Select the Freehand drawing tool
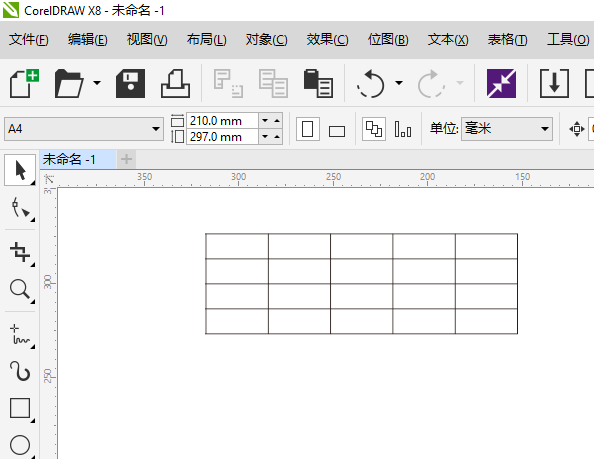Image resolution: width=594 pixels, height=459 pixels. click(x=20, y=334)
